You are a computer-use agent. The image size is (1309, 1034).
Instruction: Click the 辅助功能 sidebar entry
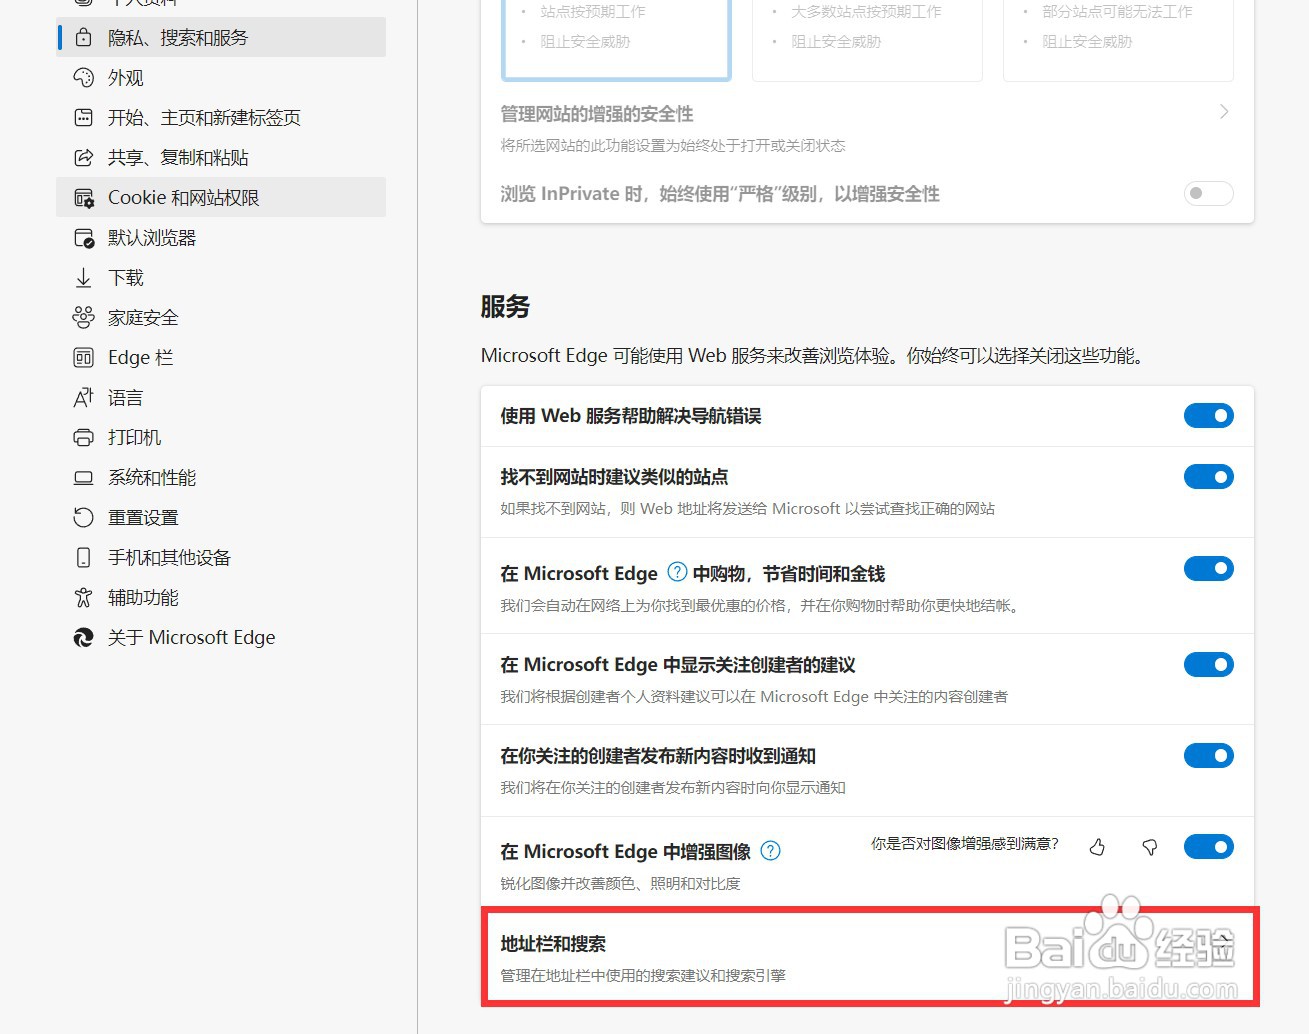[143, 597]
